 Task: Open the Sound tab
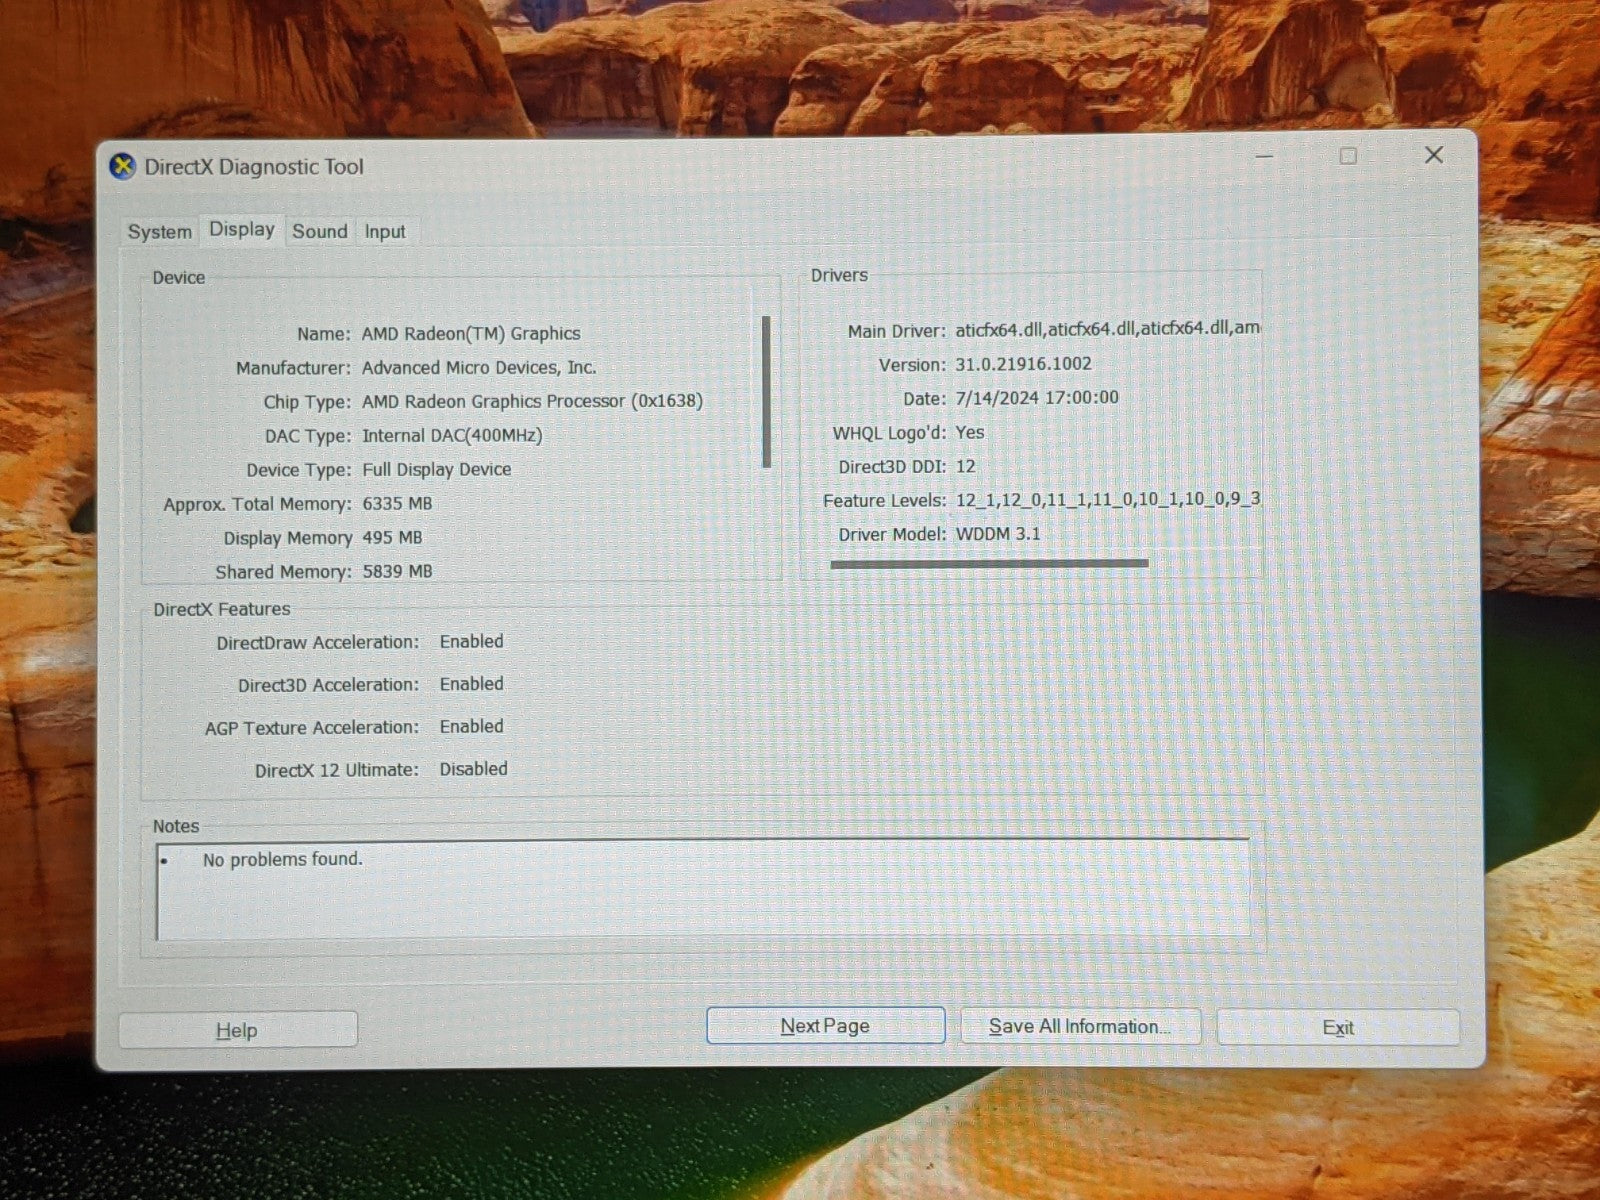[x=319, y=232]
